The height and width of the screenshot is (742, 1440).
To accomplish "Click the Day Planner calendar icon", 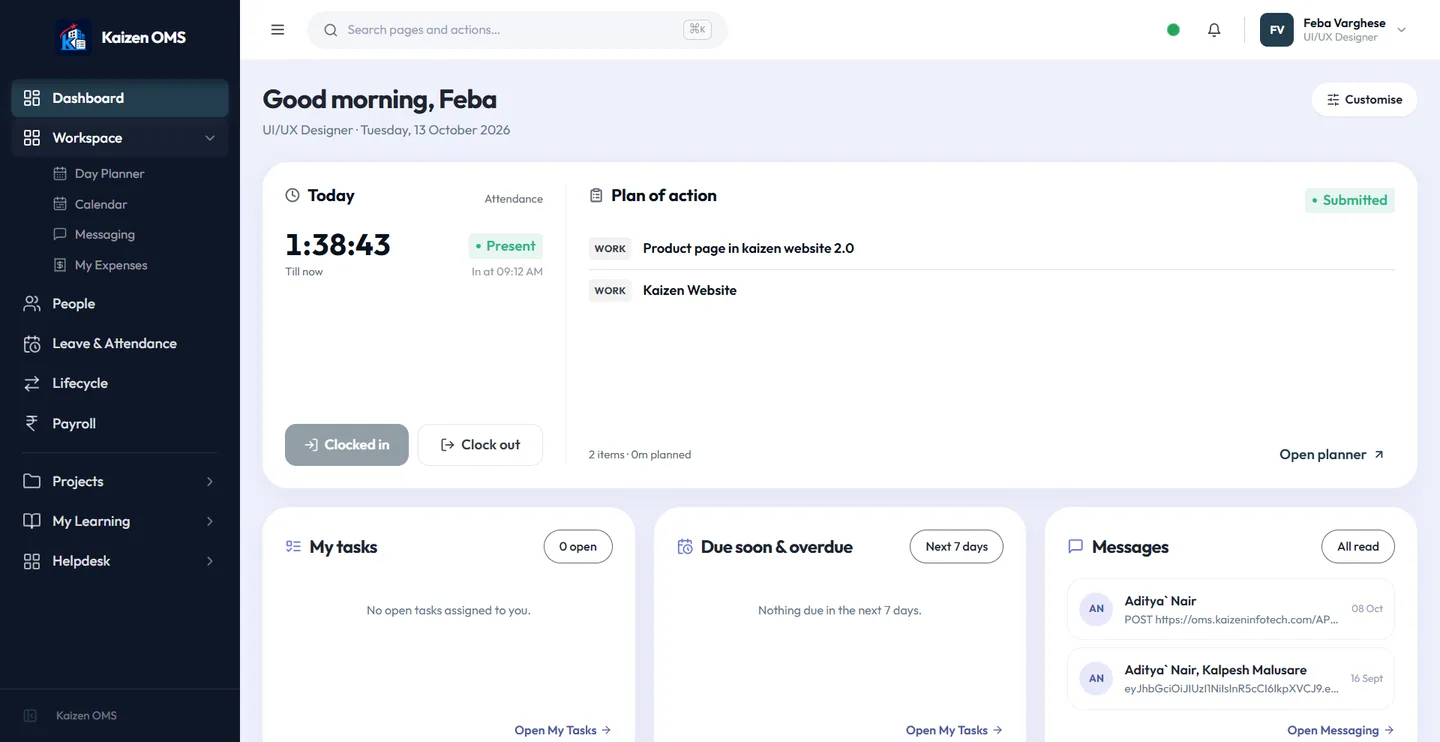I will pyautogui.click(x=59, y=174).
